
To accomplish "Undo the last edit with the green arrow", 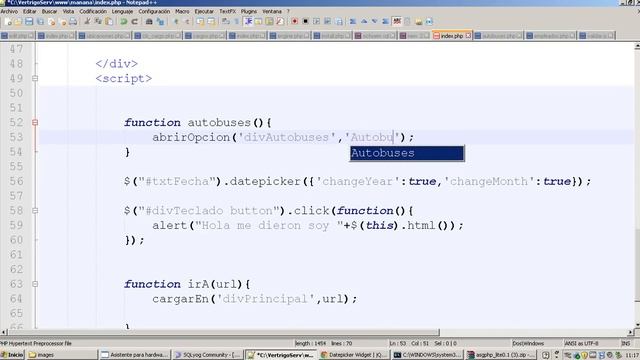I will click(124, 21).
